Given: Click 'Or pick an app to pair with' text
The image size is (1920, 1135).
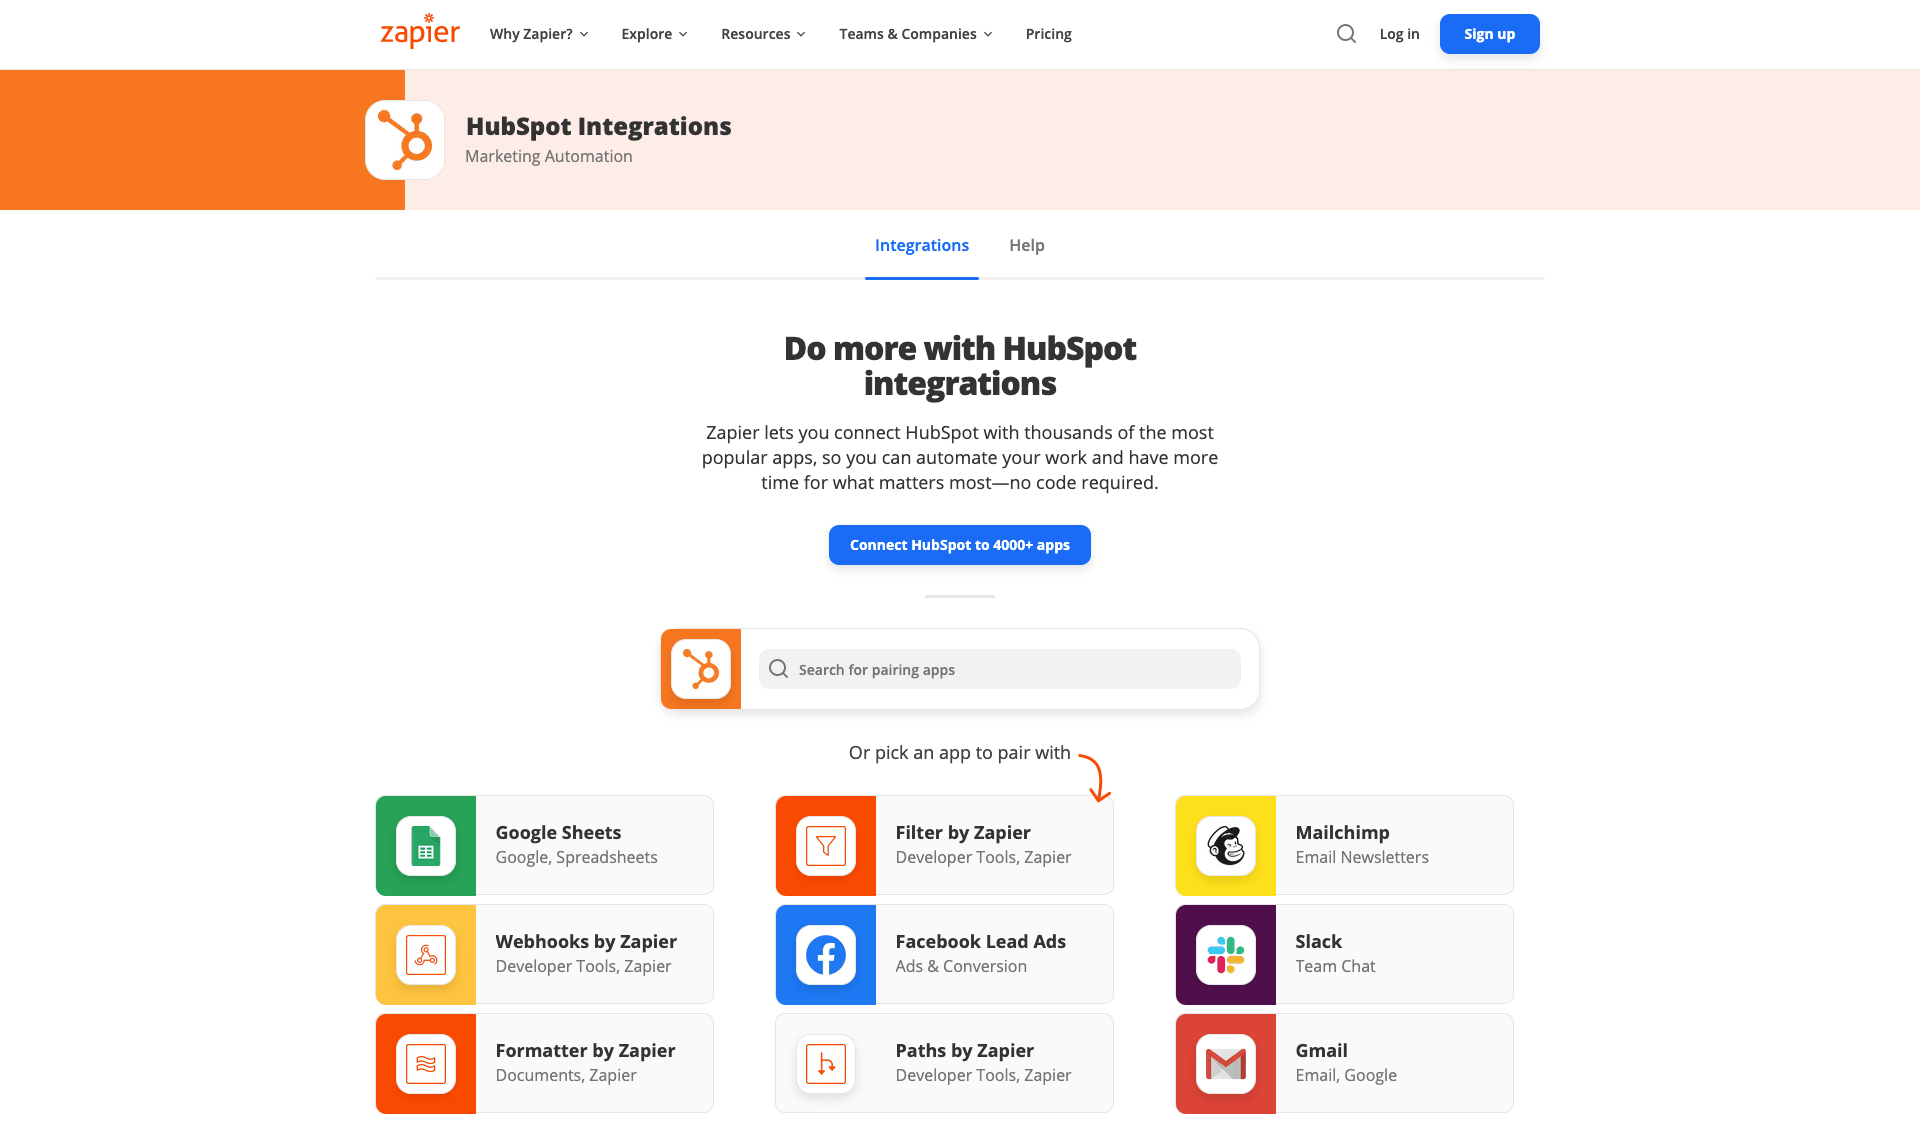Looking at the screenshot, I should (959, 752).
